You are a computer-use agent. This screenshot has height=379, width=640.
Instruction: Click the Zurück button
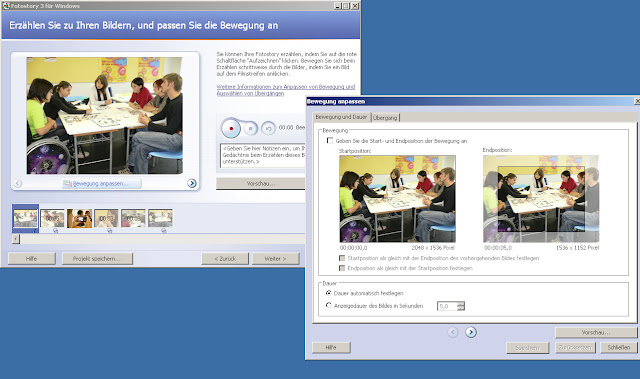(x=225, y=259)
